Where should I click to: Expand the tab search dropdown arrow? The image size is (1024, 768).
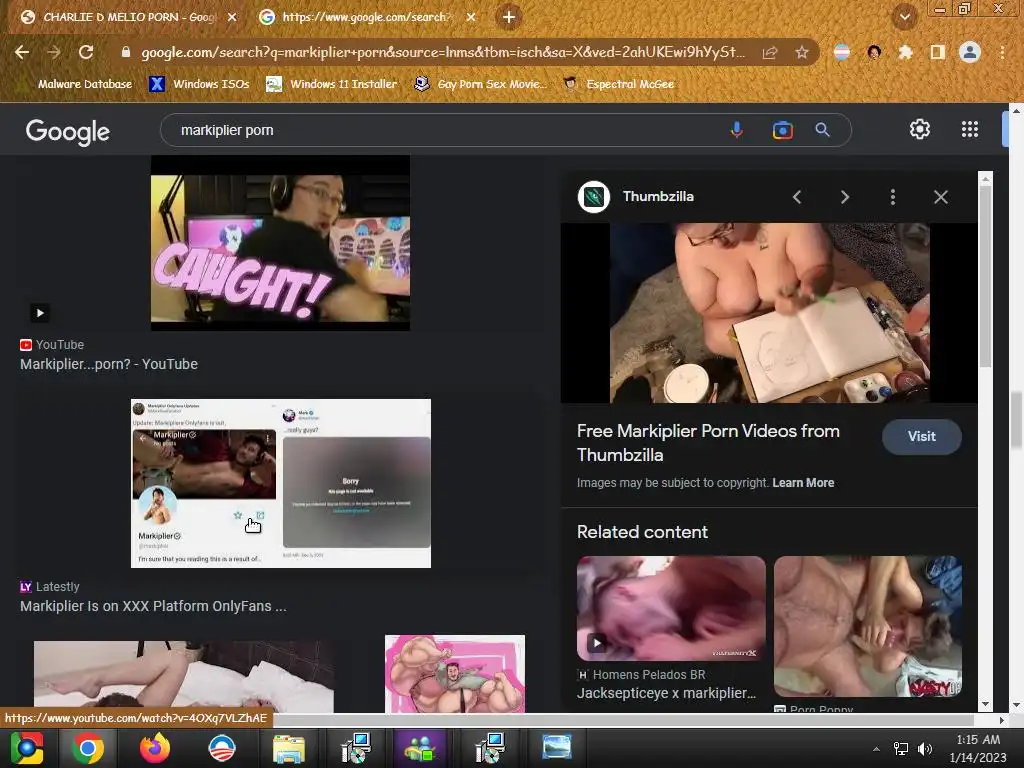[x=904, y=17]
